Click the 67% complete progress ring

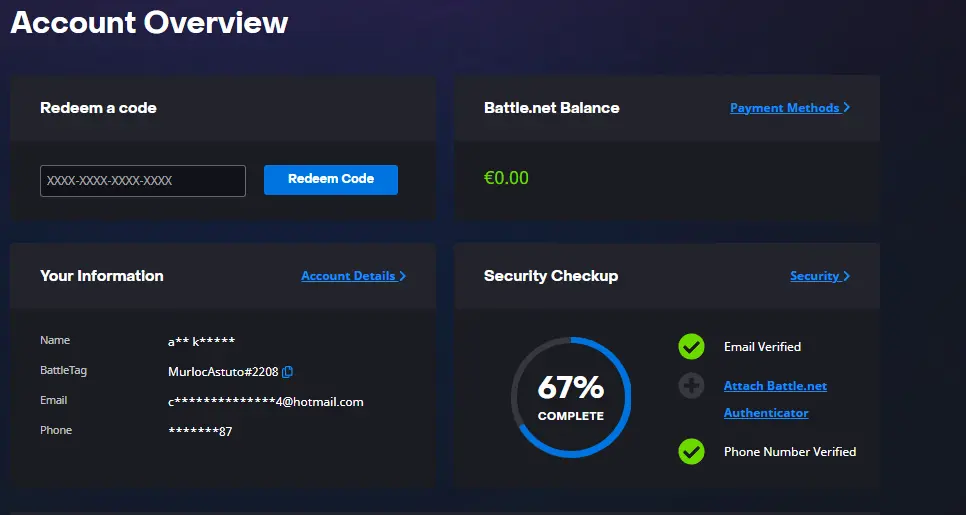tap(571, 397)
